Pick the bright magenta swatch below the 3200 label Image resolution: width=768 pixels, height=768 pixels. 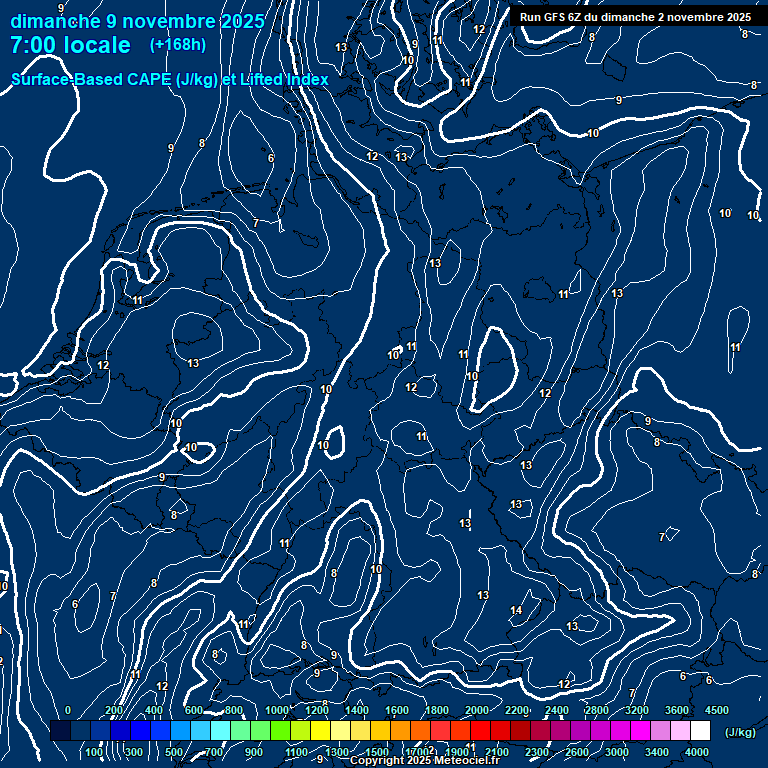640,730
